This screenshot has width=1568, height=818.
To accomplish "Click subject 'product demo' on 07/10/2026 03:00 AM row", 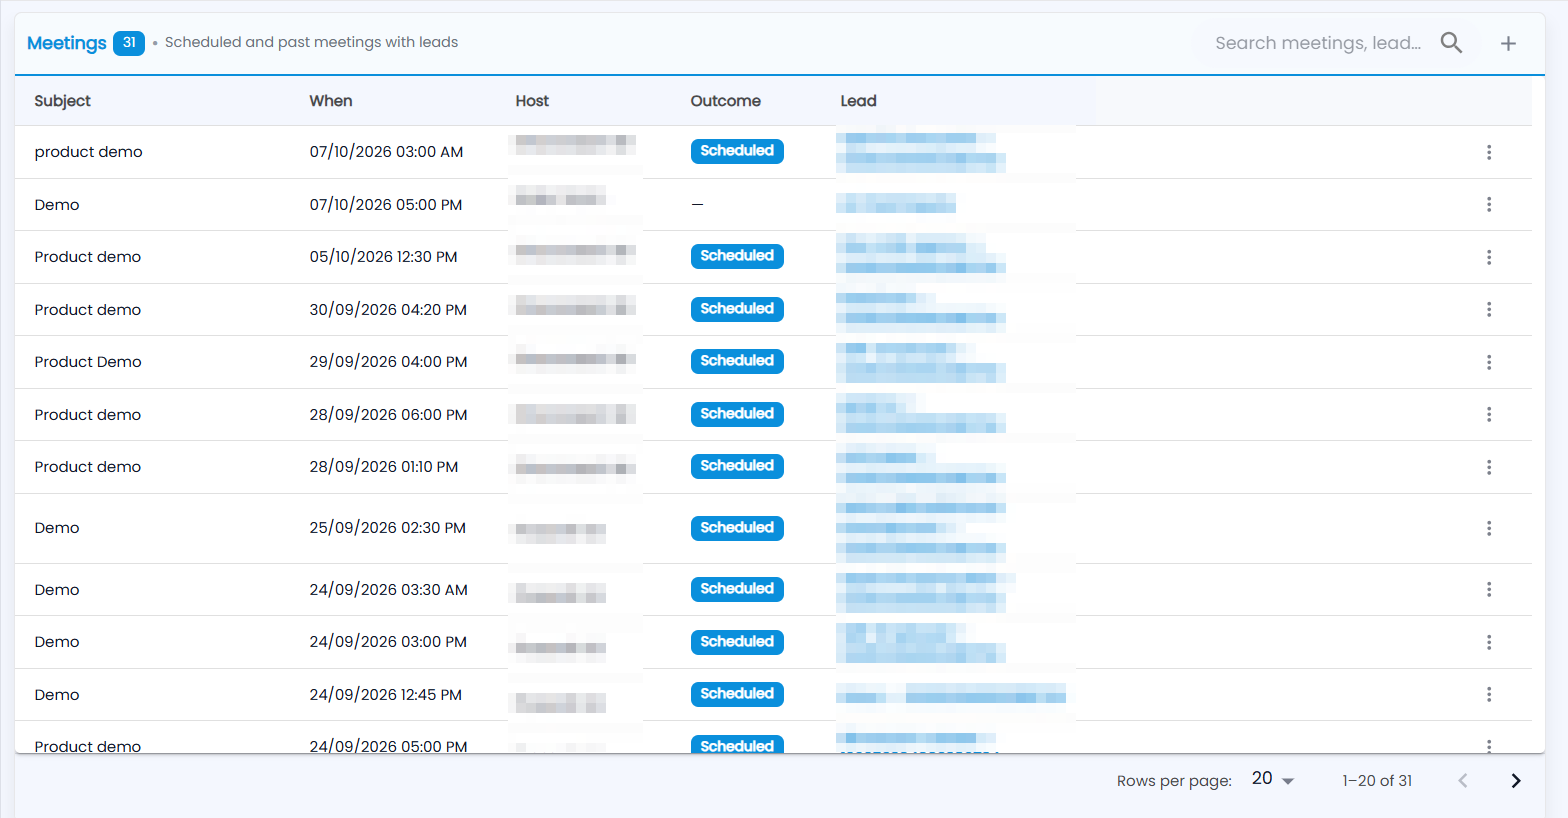I will (x=88, y=152).
